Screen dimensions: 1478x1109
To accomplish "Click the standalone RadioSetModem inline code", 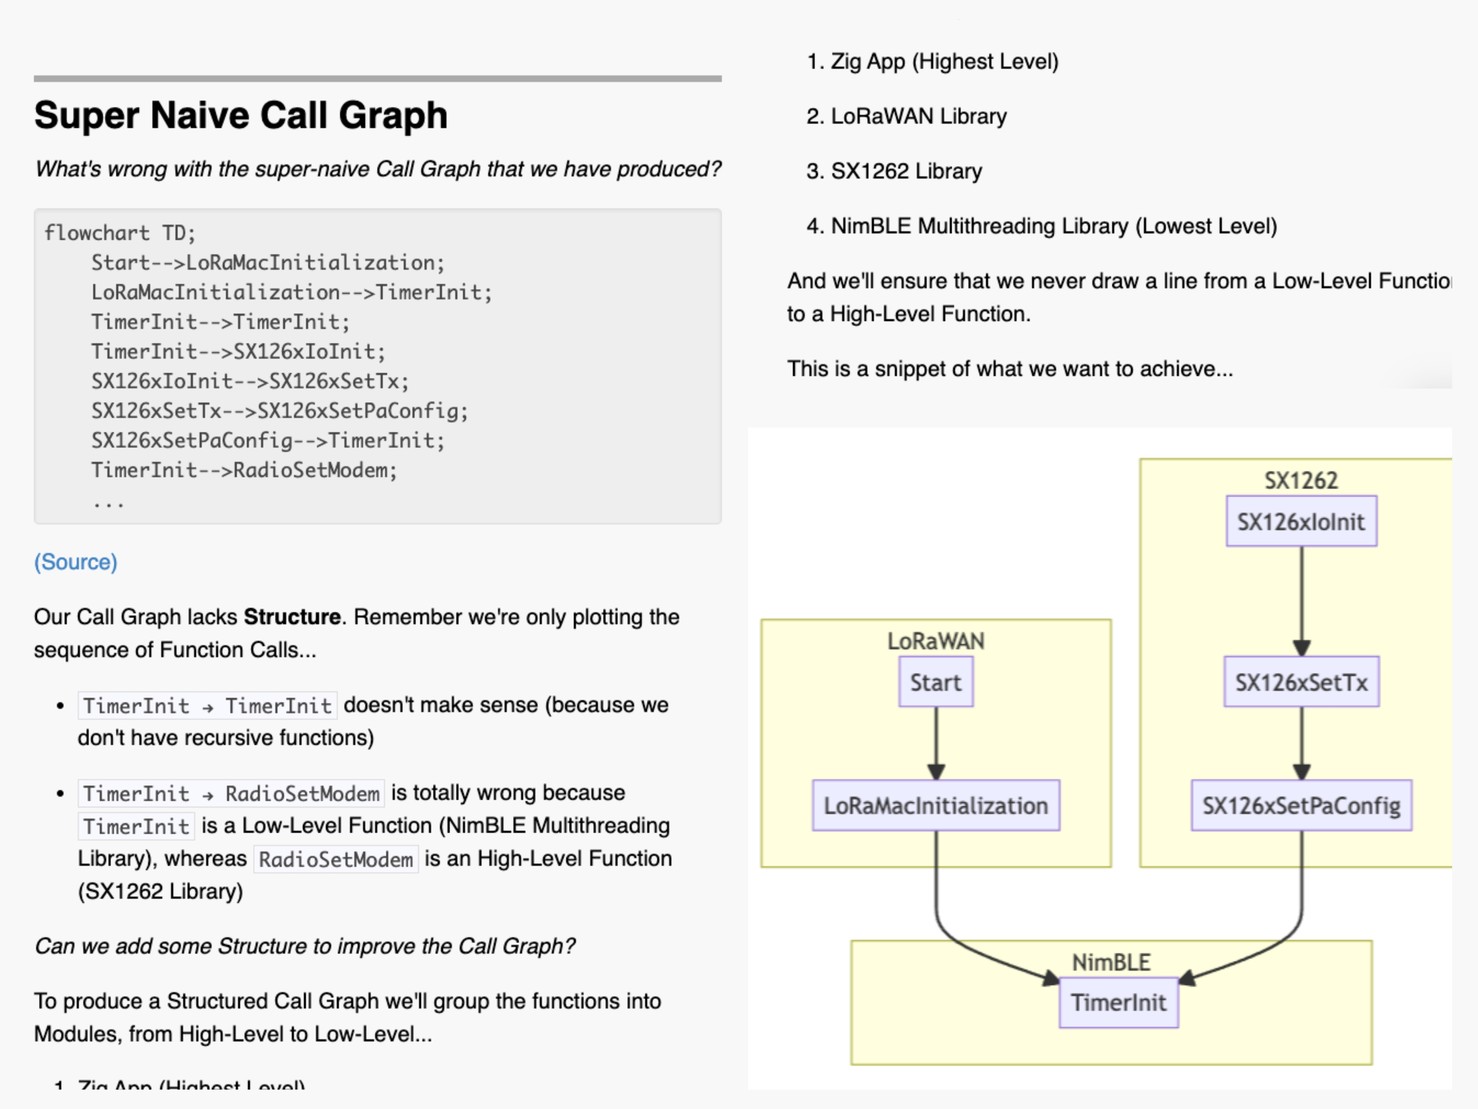I will click(335, 860).
